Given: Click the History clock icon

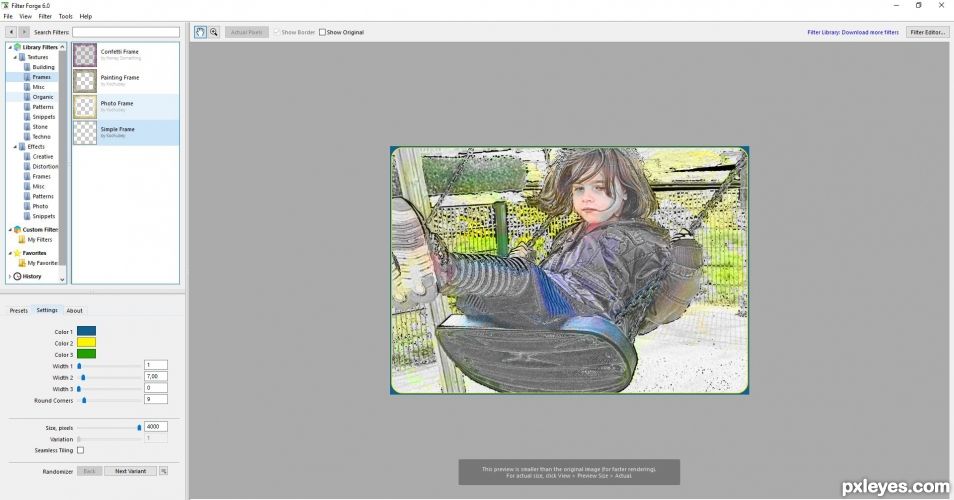Looking at the screenshot, I should 18,276.
